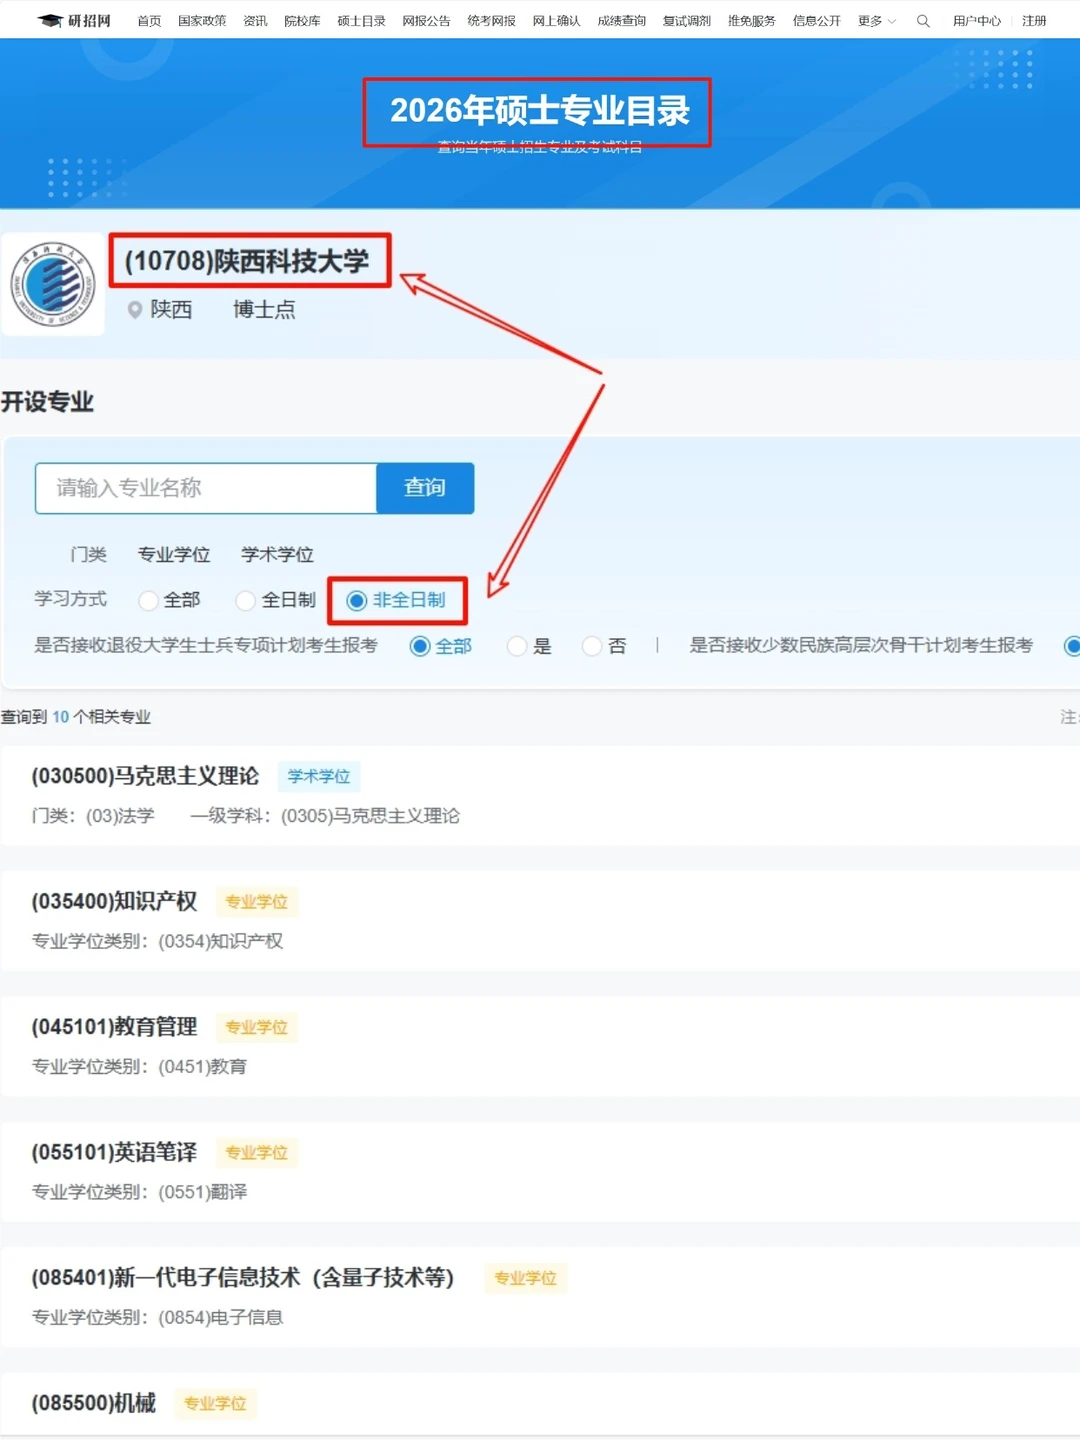
Task: Switch to the 门类 filter tab
Action: click(88, 555)
